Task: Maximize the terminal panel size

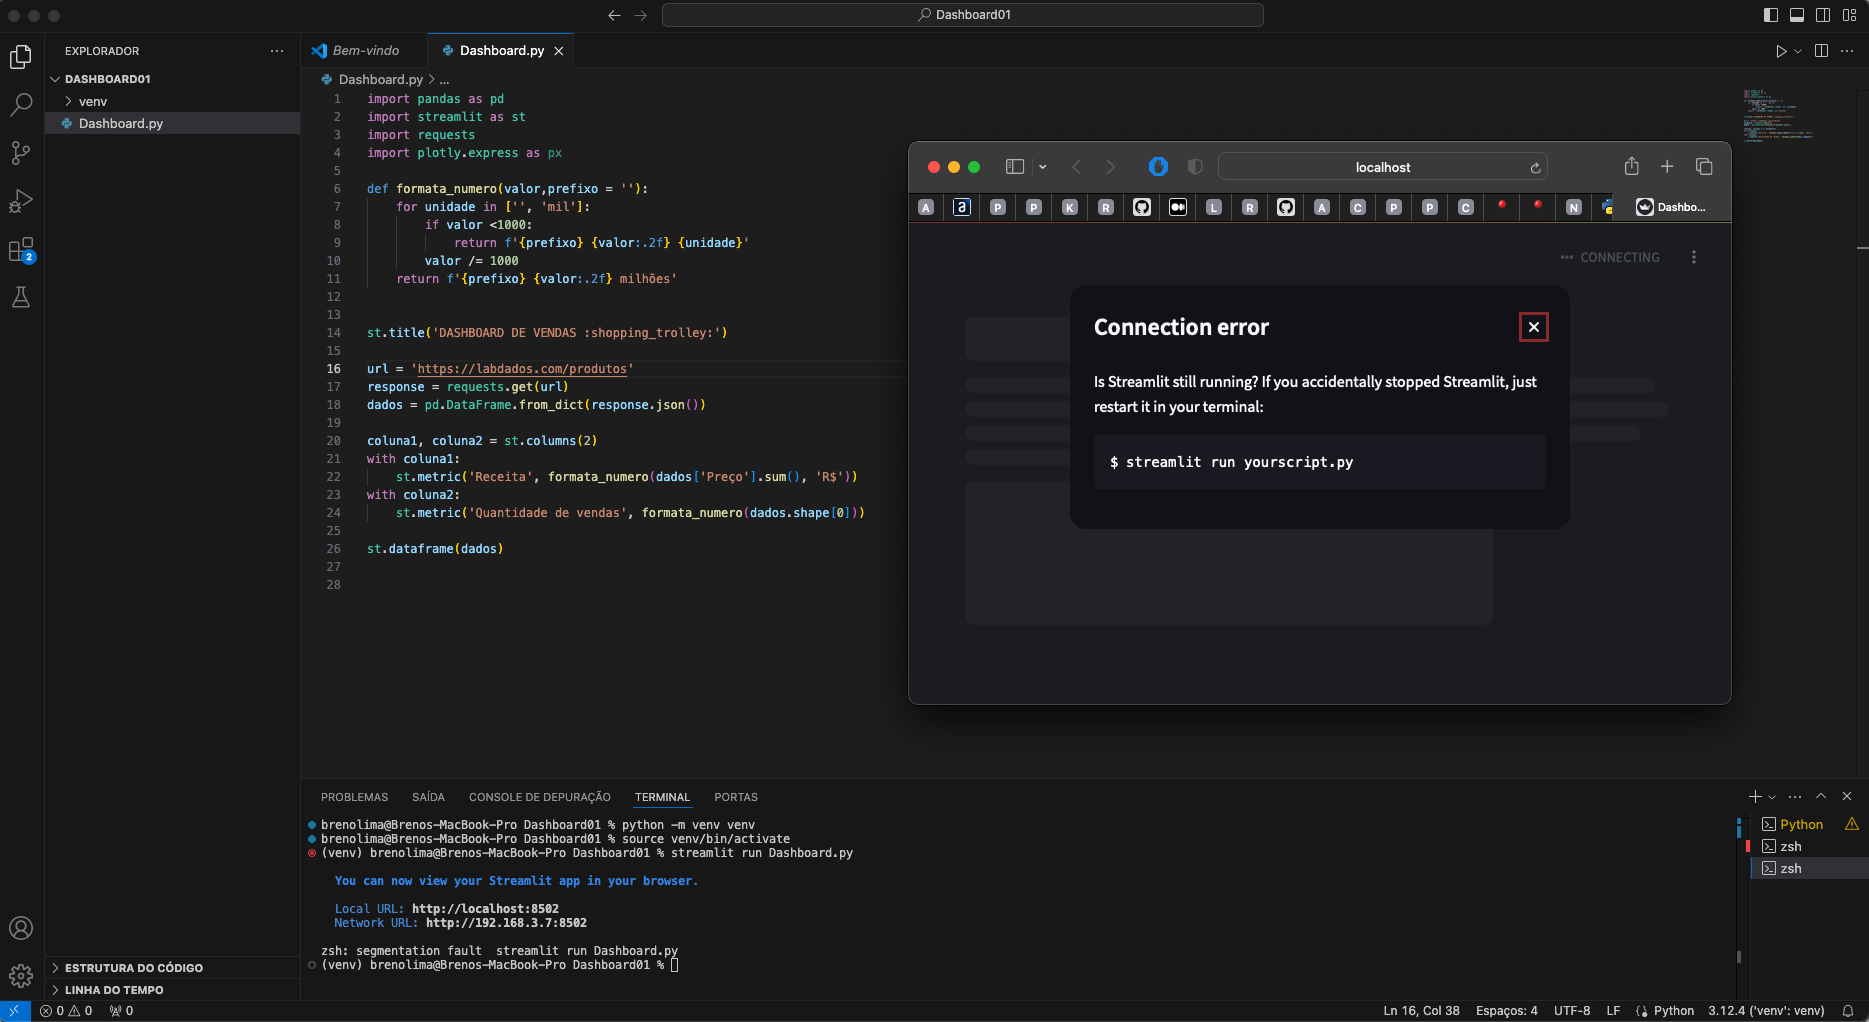Action: 1821,797
